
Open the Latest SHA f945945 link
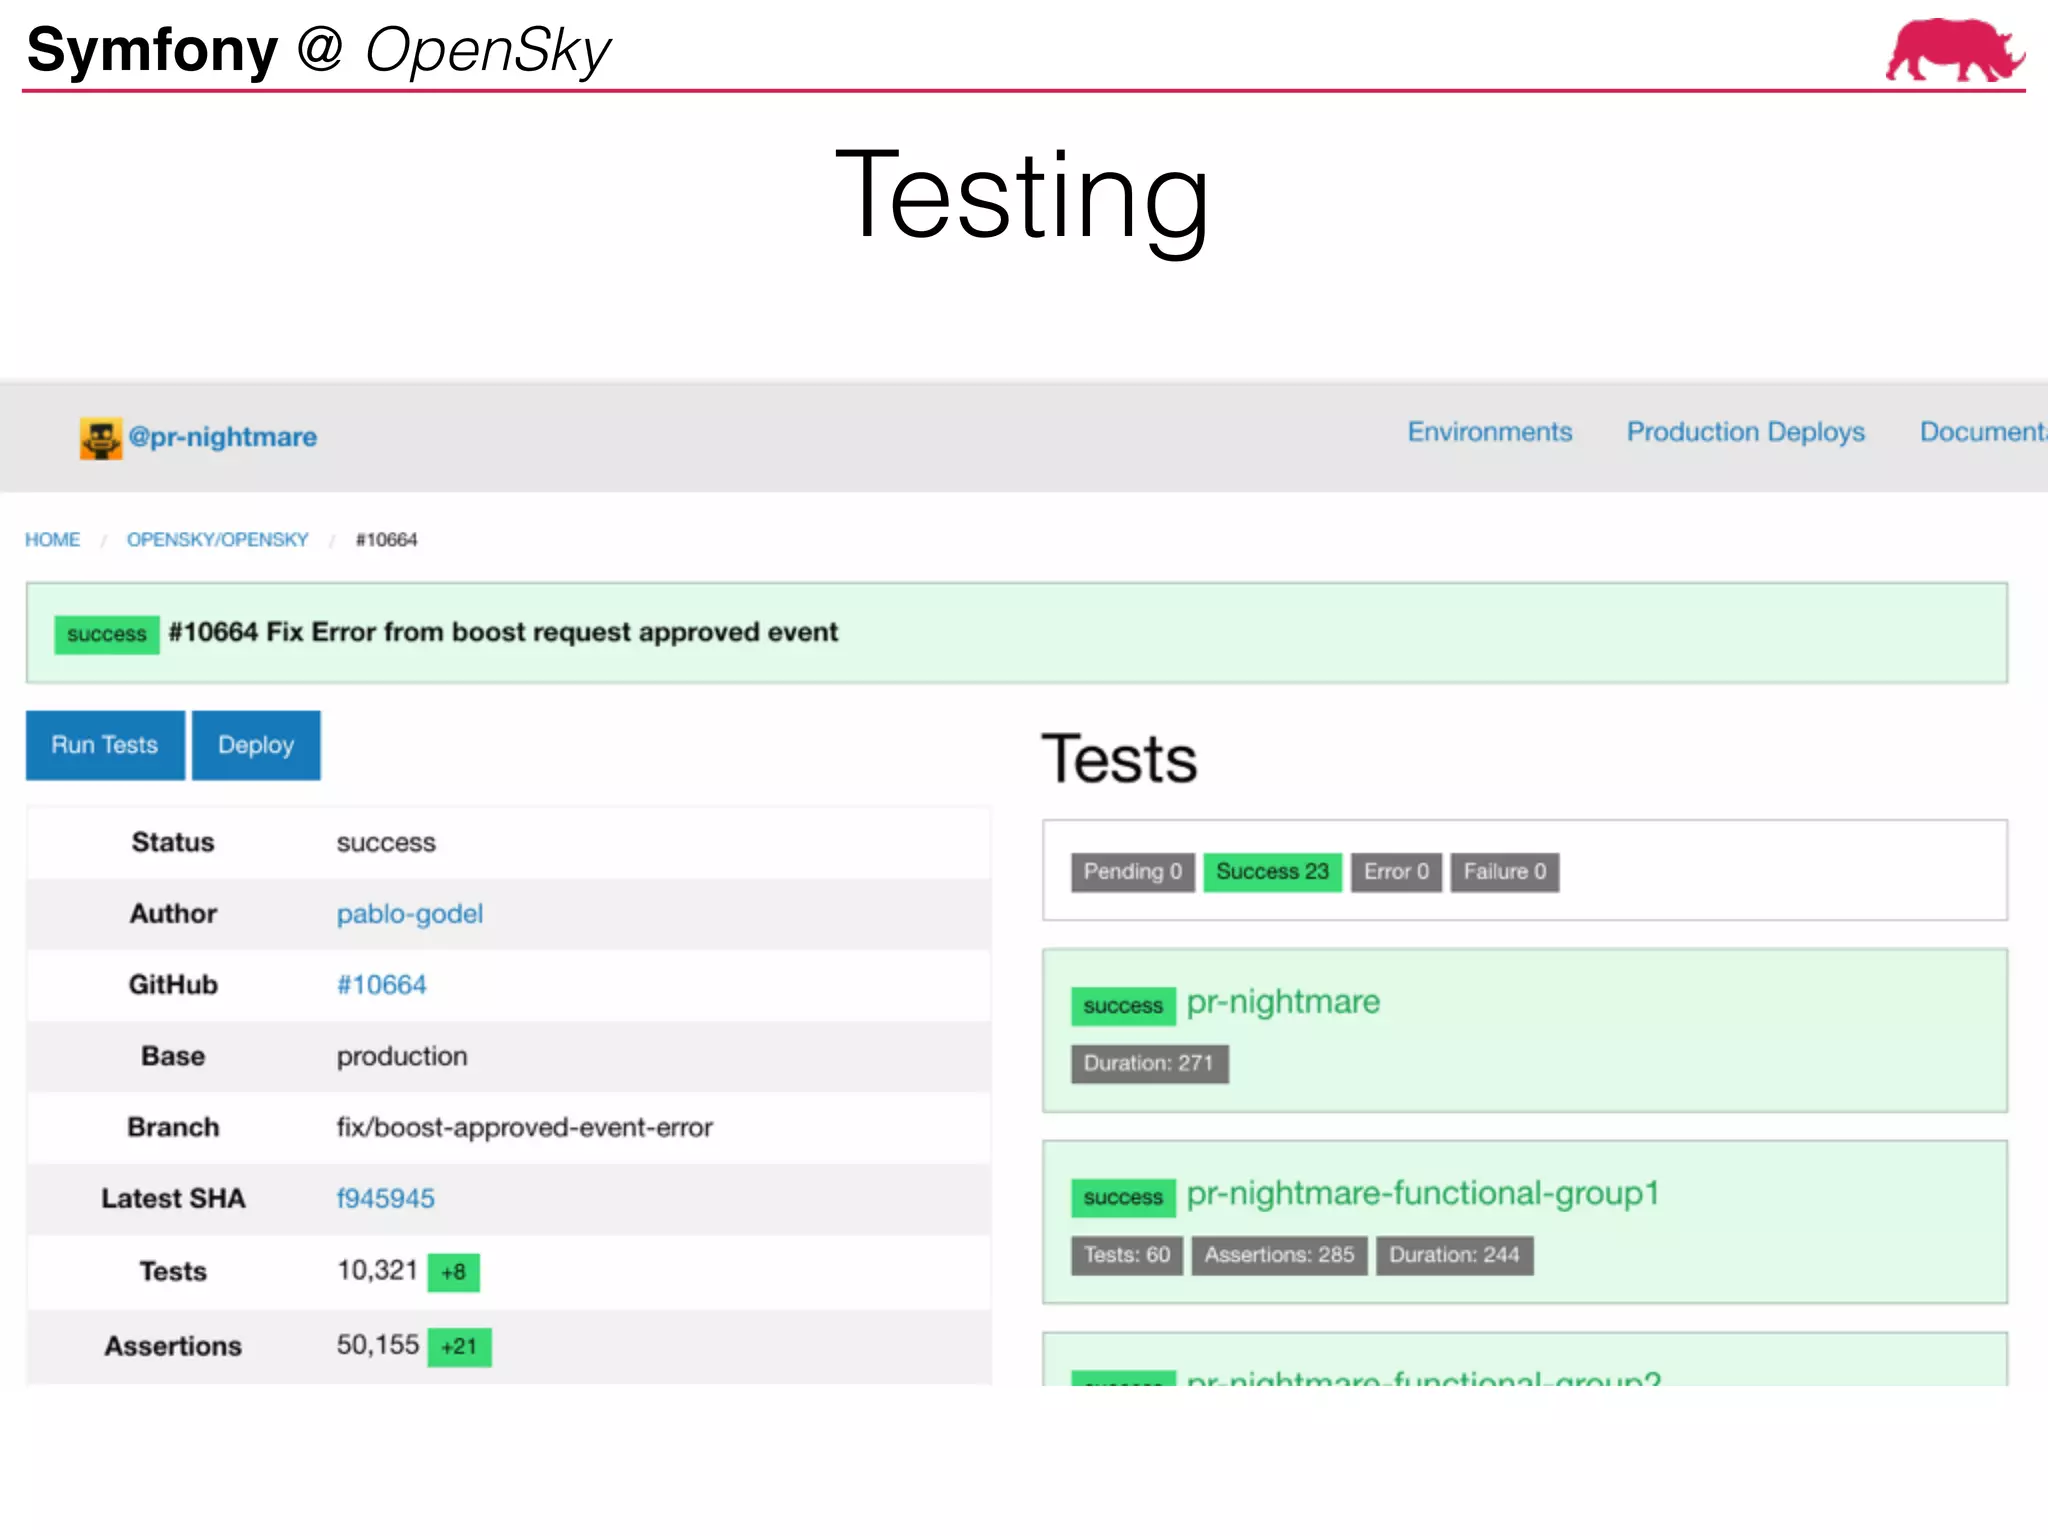click(385, 1198)
